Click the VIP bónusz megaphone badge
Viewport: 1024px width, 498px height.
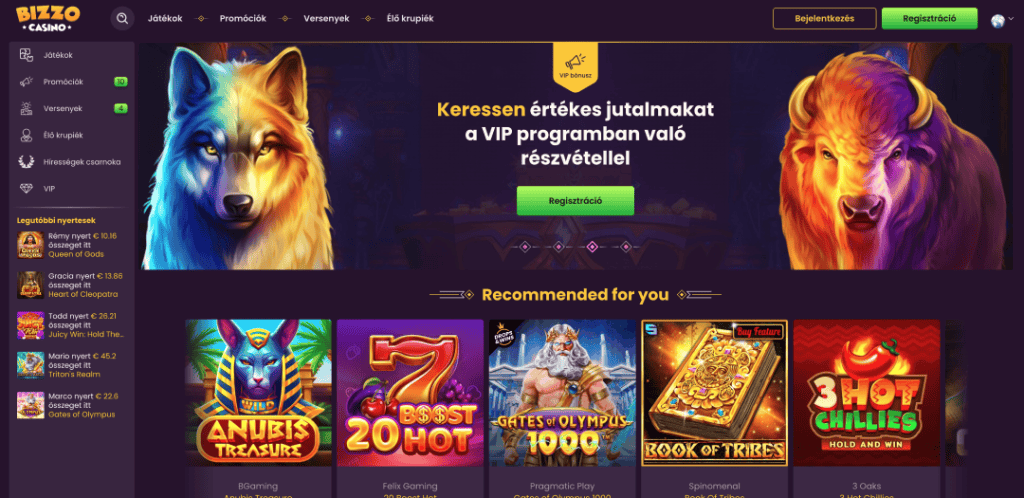(x=575, y=66)
